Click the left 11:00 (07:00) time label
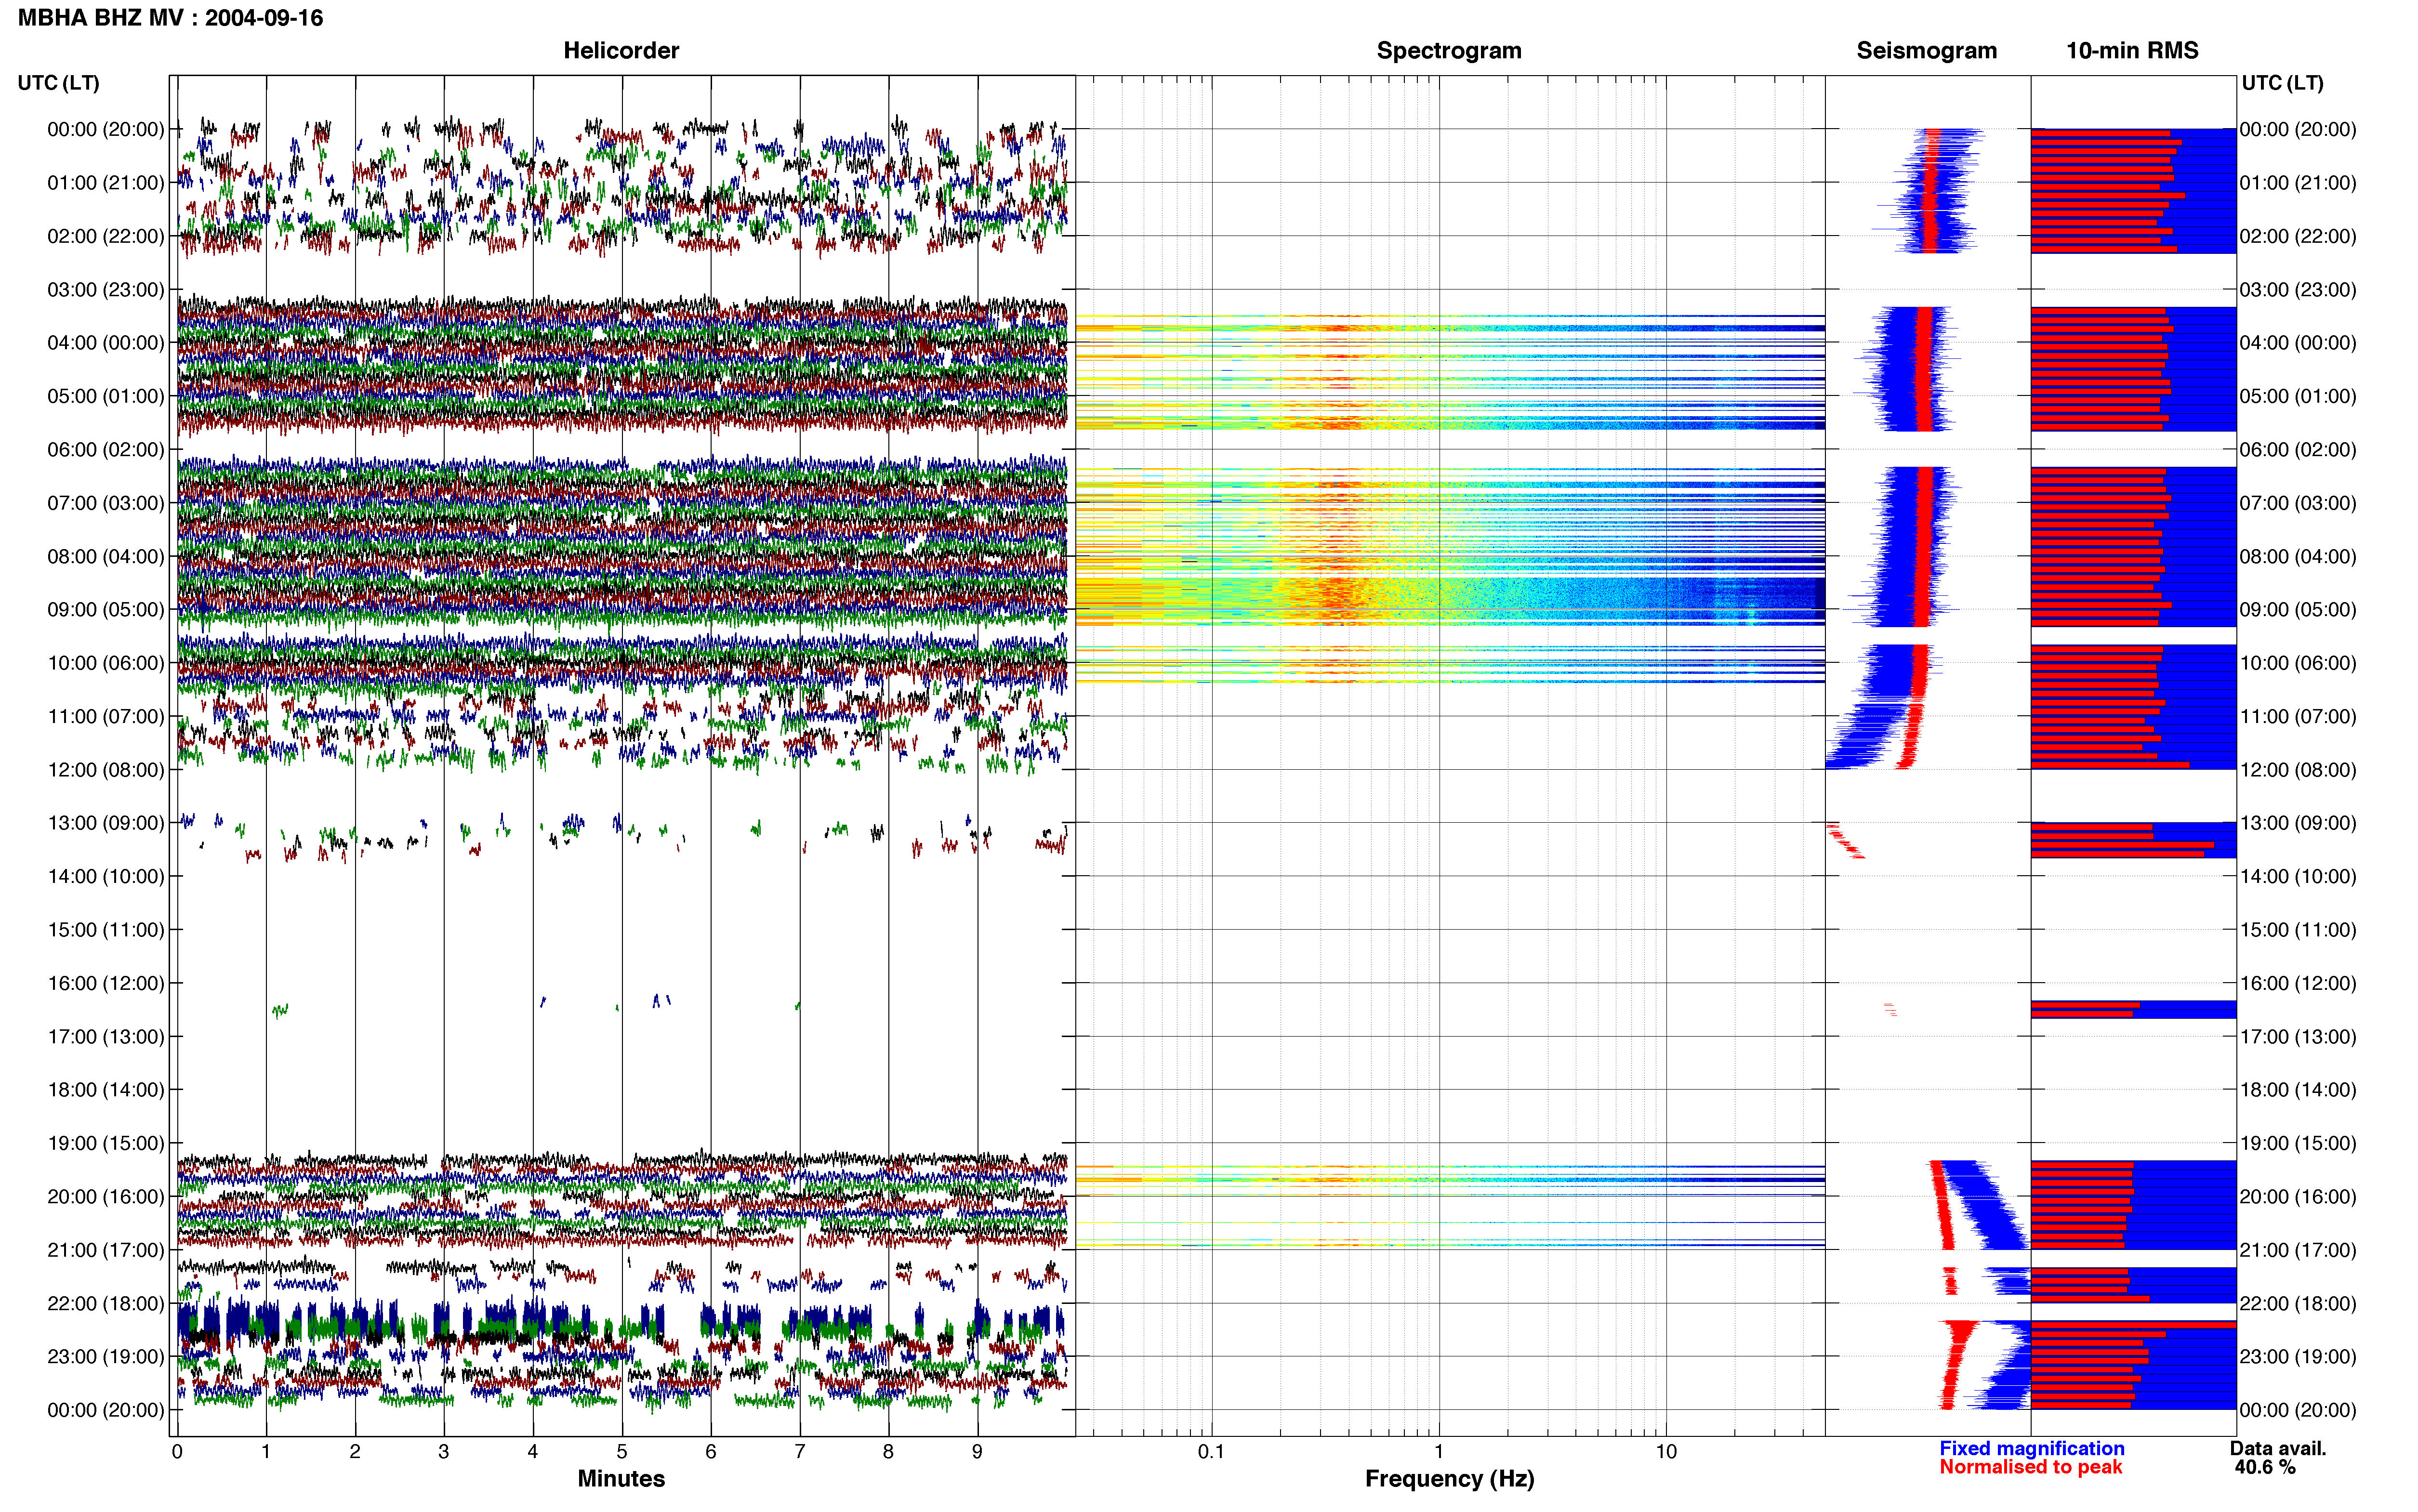The width and height of the screenshot is (2418, 1512). [106, 716]
